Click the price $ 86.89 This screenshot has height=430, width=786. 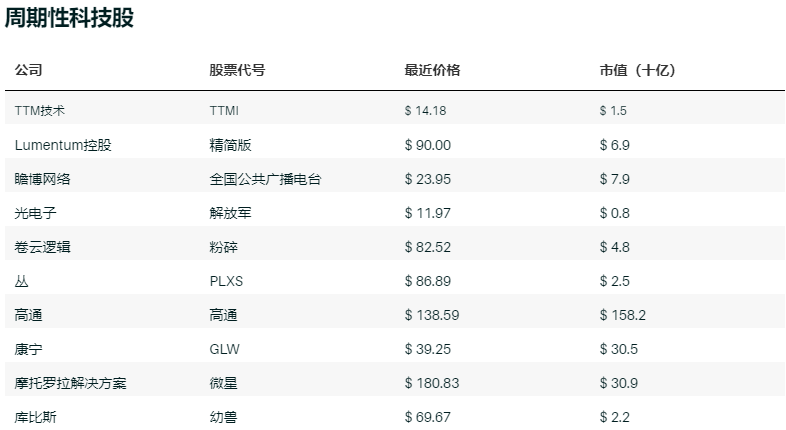428,282
